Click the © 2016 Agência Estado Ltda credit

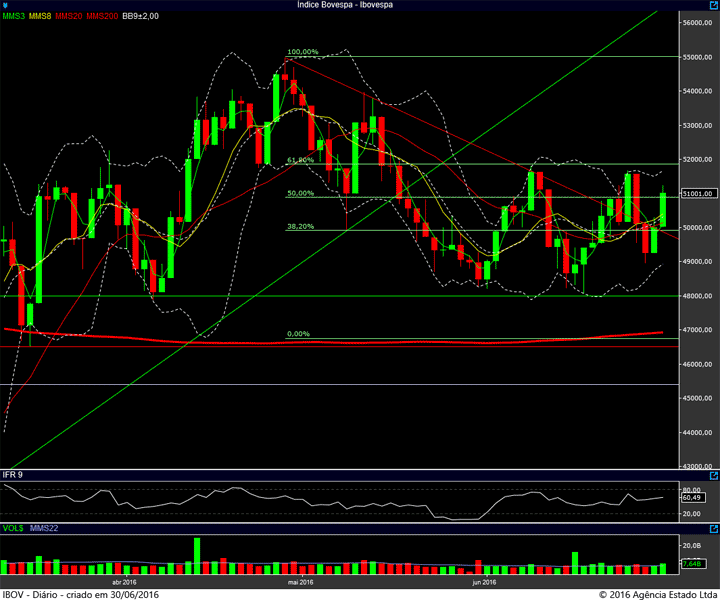658,594
